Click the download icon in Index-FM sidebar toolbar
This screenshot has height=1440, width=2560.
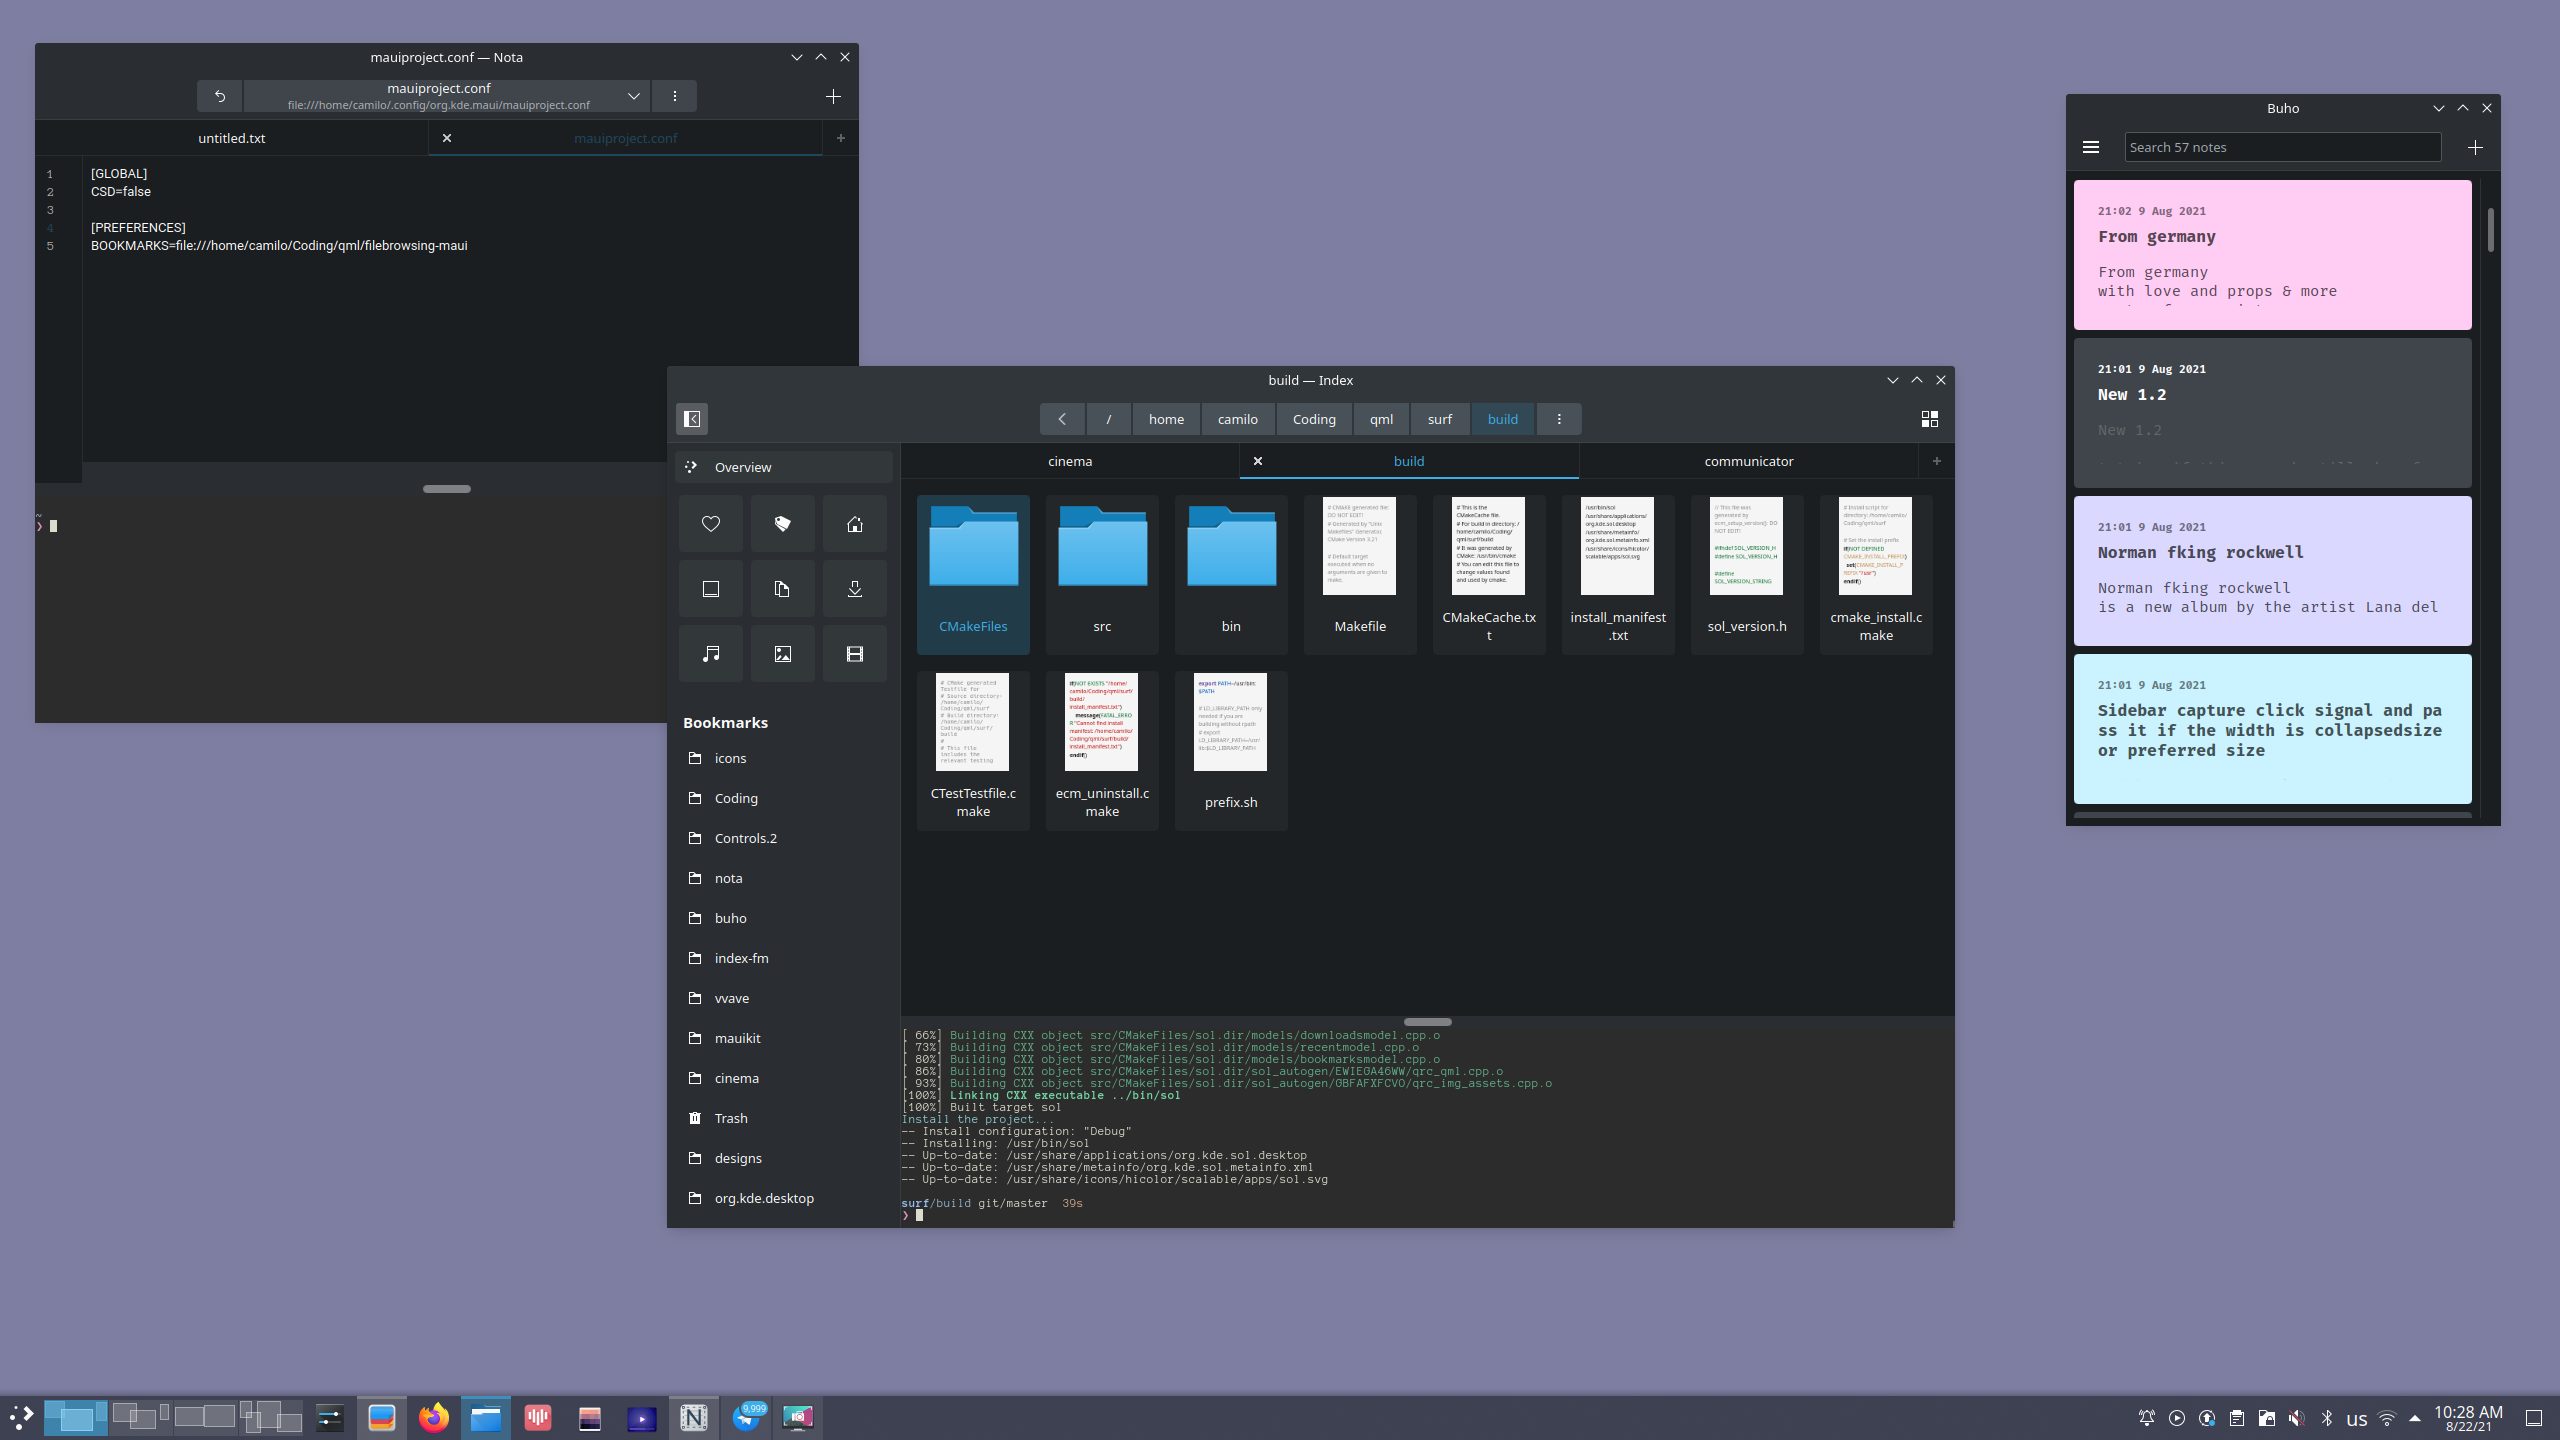(855, 587)
